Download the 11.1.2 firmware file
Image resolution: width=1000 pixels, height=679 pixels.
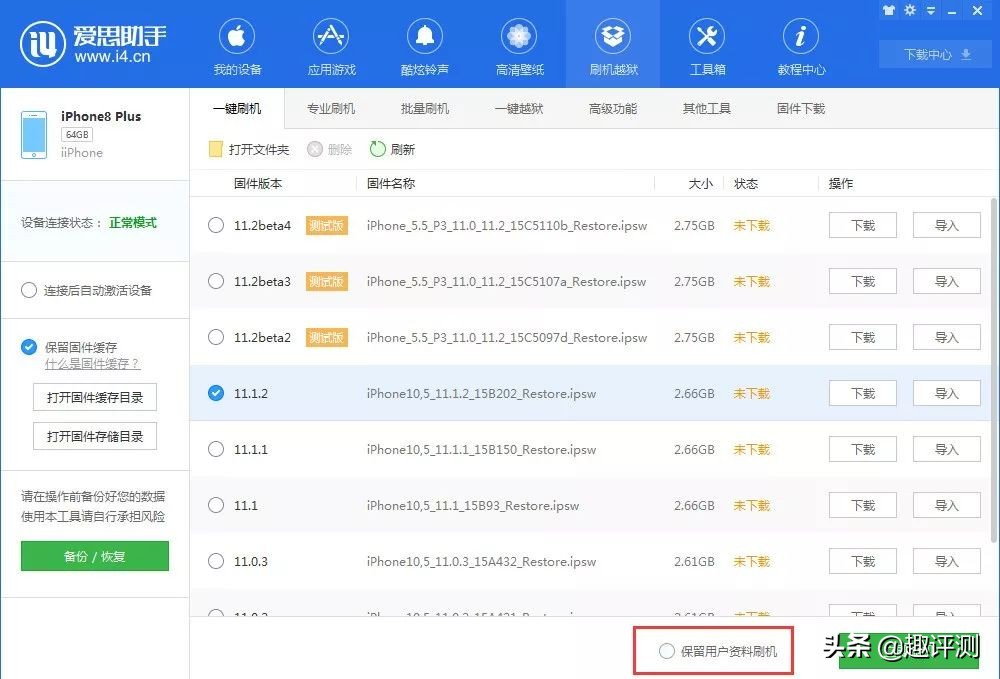861,393
